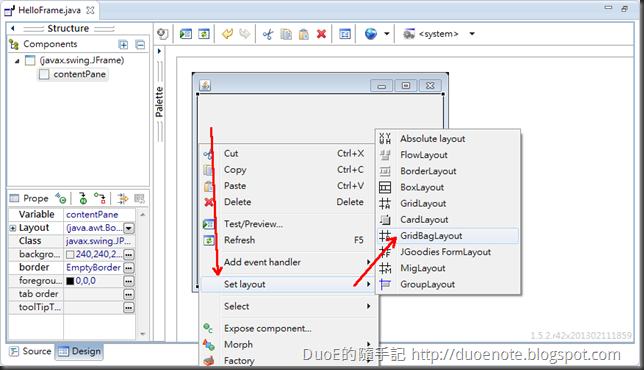
Task: Open the Layout property dropdown
Action: tap(129, 228)
